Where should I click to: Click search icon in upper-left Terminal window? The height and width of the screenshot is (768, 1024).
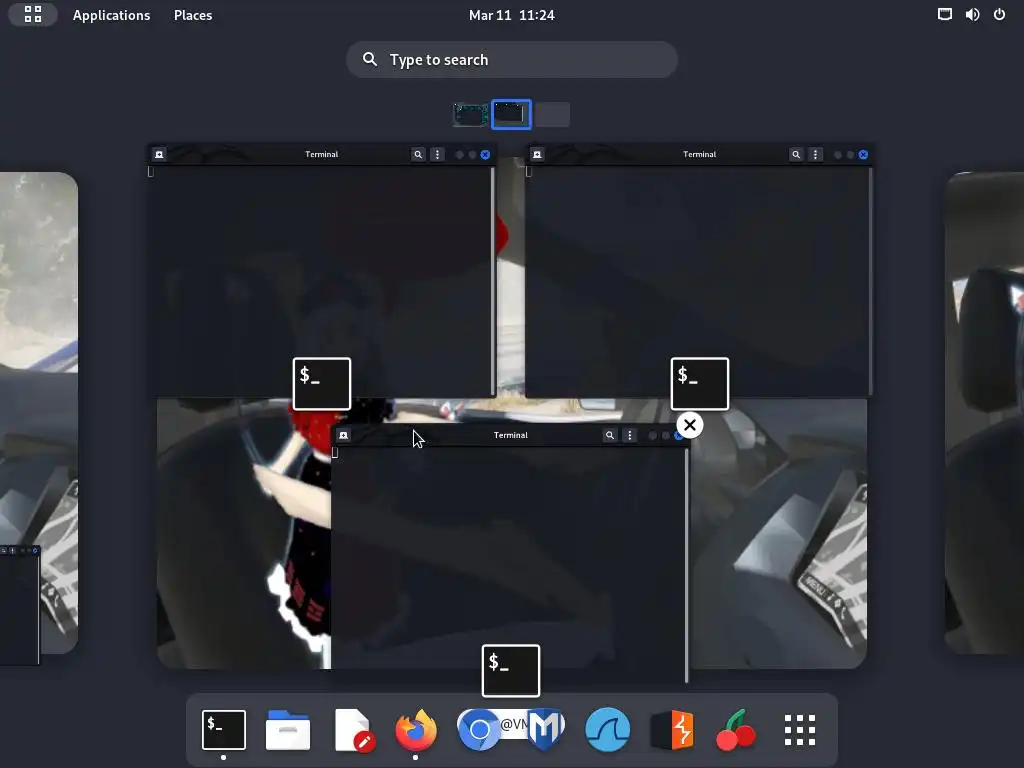(x=418, y=155)
